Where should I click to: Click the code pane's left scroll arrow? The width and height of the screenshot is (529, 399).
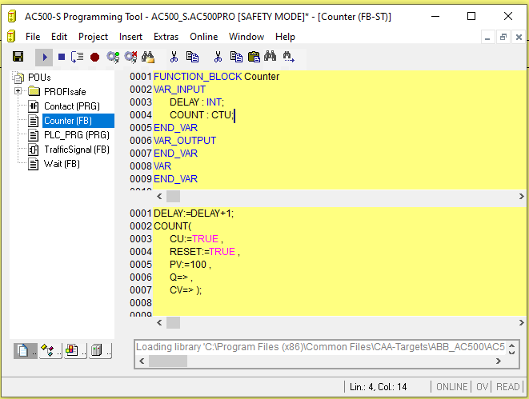[x=159, y=323]
